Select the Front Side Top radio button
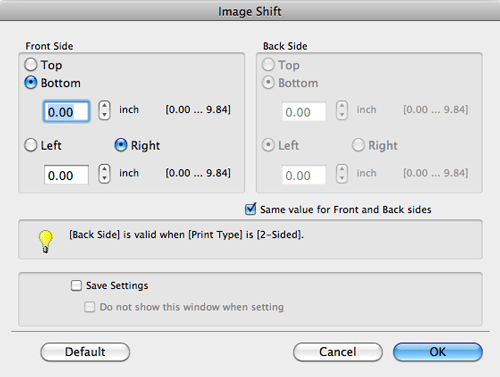The image size is (500, 377). click(31, 65)
